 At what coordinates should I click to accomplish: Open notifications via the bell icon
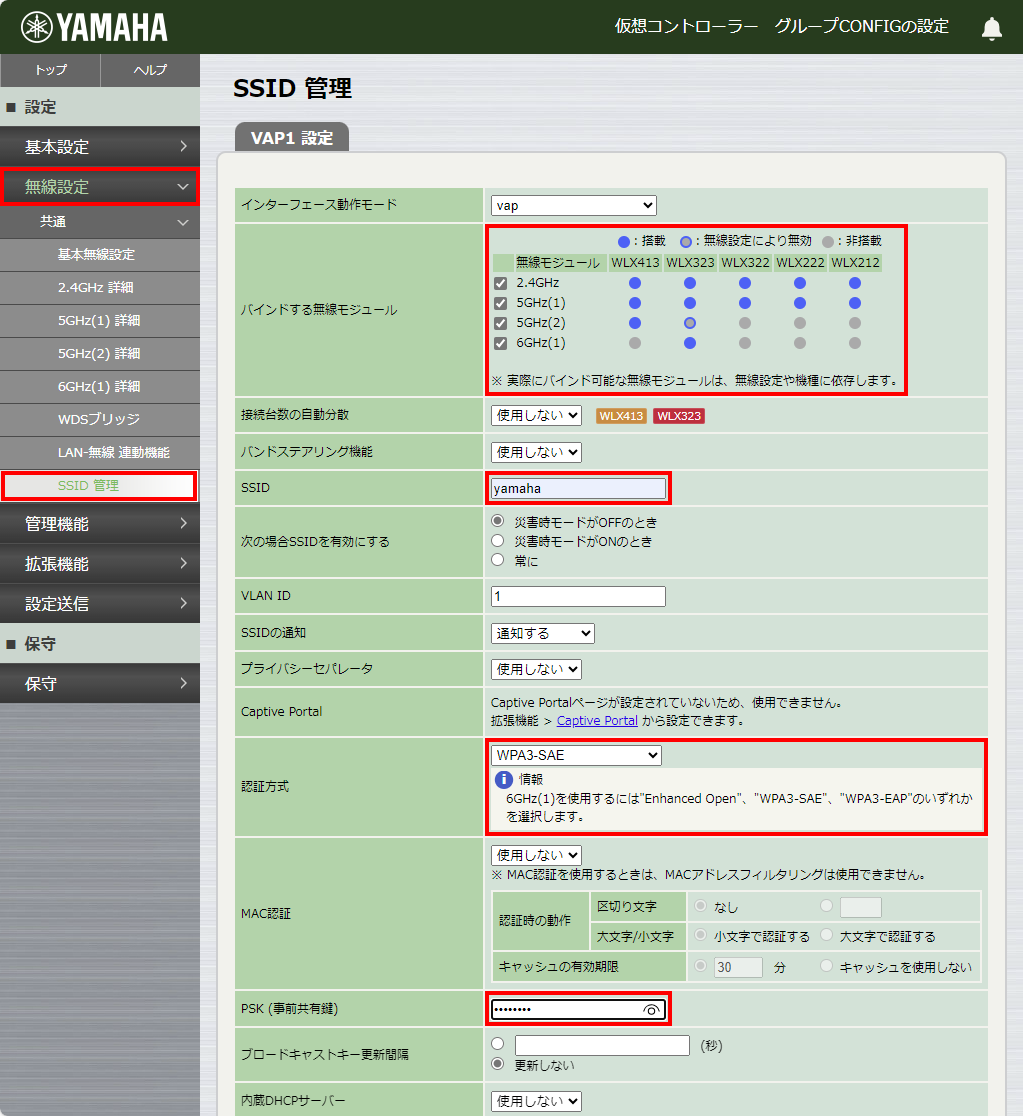991,28
